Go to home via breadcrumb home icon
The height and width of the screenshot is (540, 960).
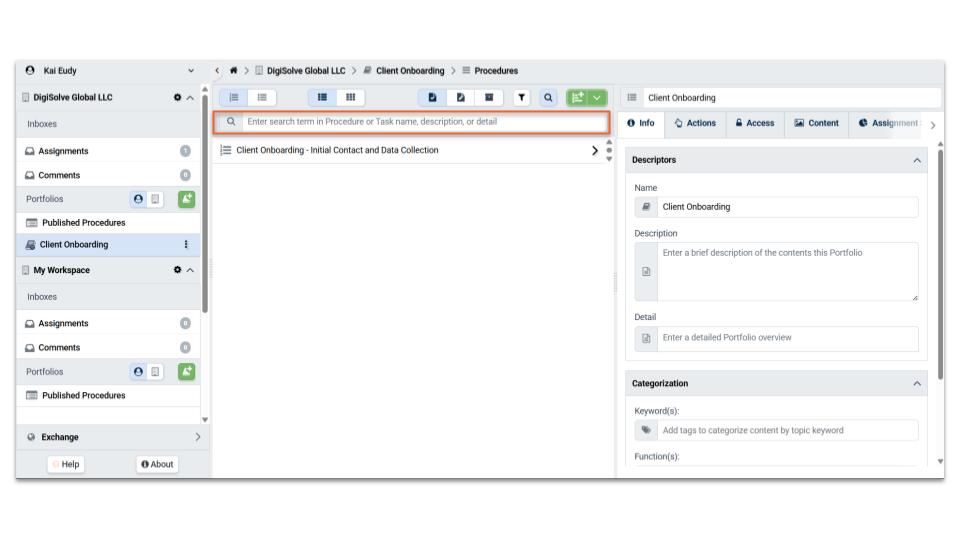(233, 70)
